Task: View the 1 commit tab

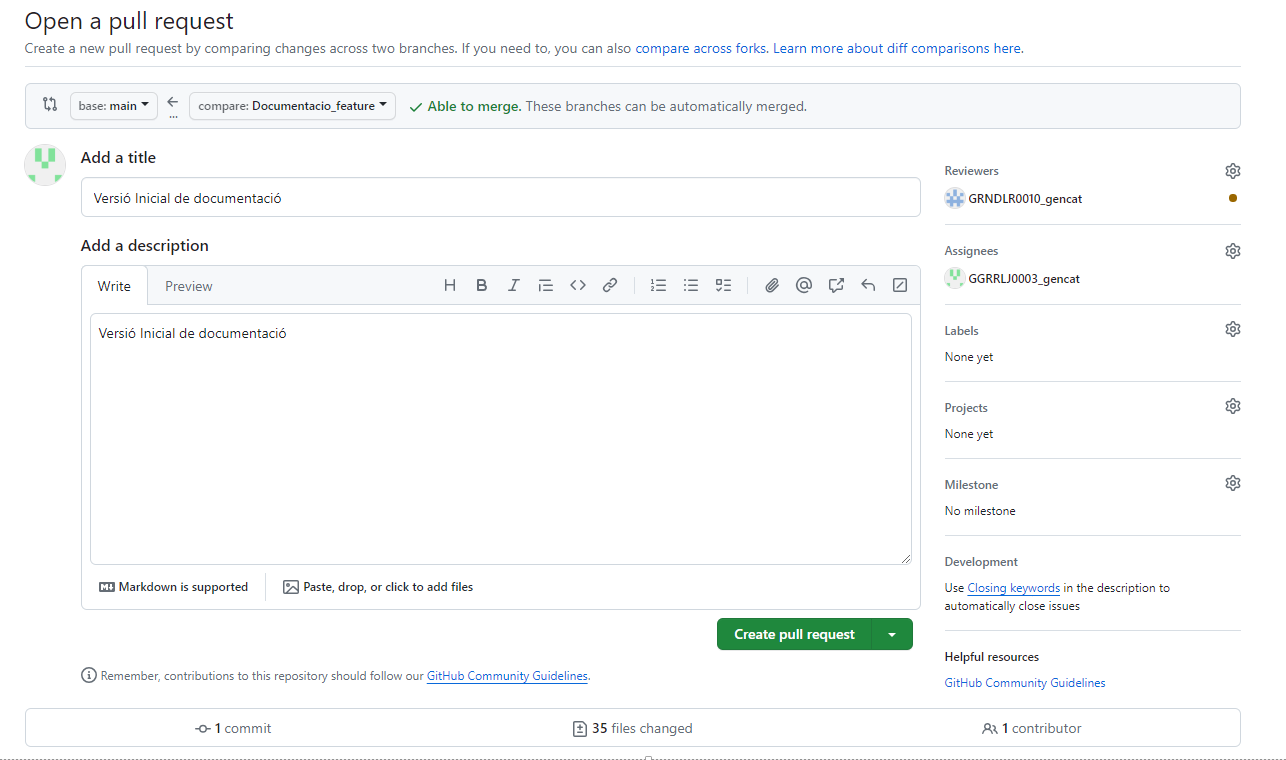Action: coord(233,728)
